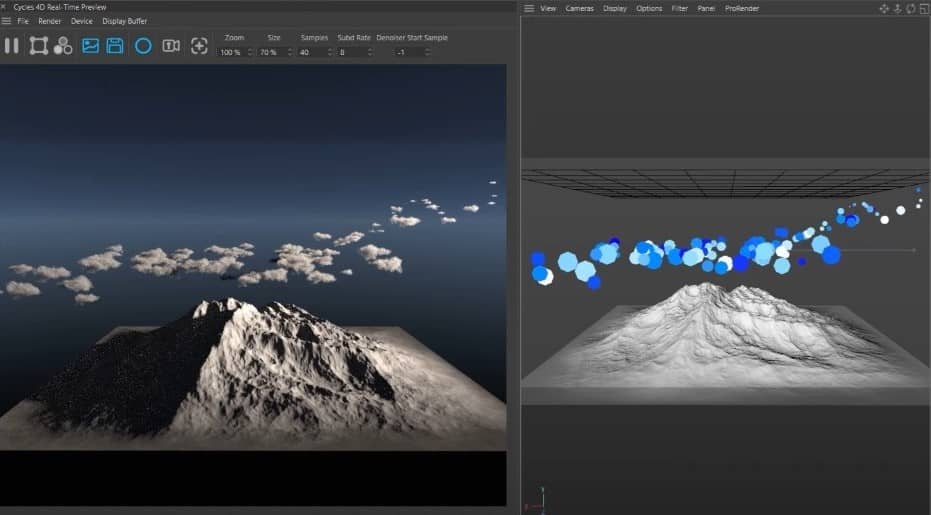The width and height of the screenshot is (931, 515).
Task: Click the camera icon in preview toolbar
Action: point(171,45)
